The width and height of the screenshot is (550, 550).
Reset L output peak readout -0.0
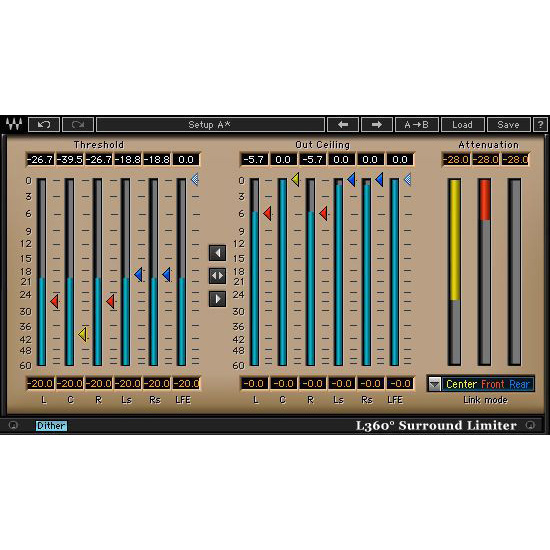[254, 383]
